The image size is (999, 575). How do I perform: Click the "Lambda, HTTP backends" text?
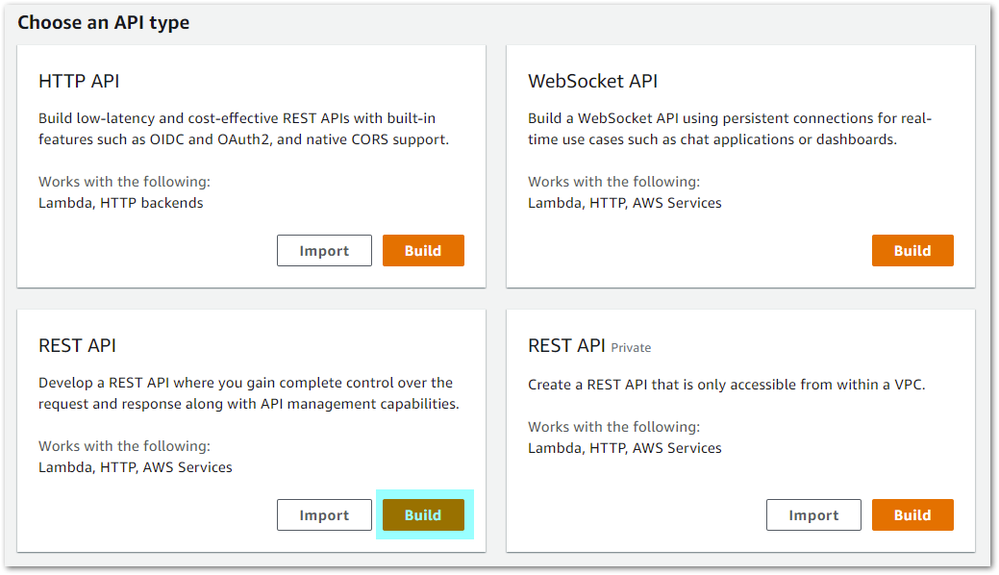121,203
